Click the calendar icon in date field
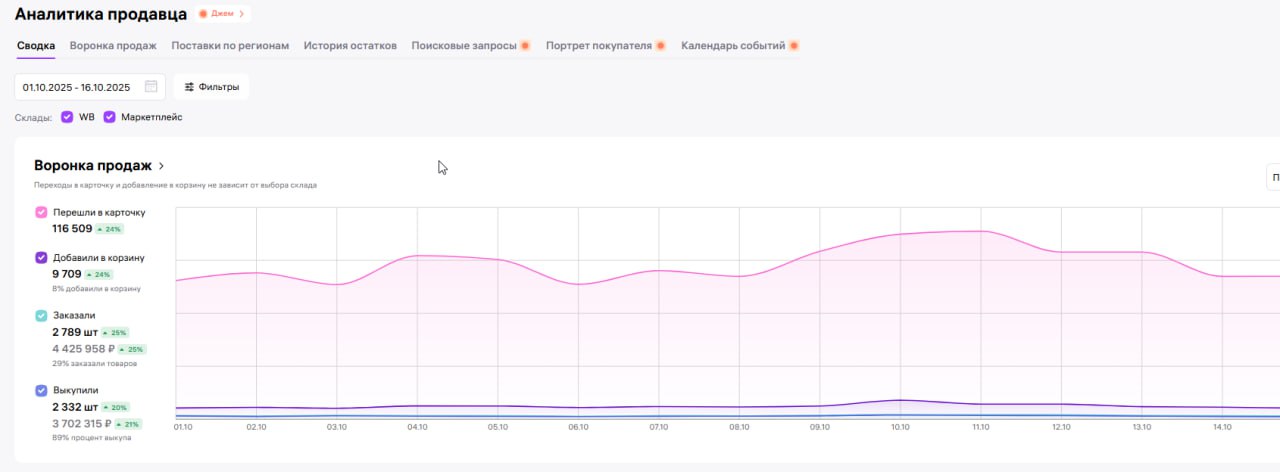This screenshot has width=1280, height=472. (x=151, y=87)
